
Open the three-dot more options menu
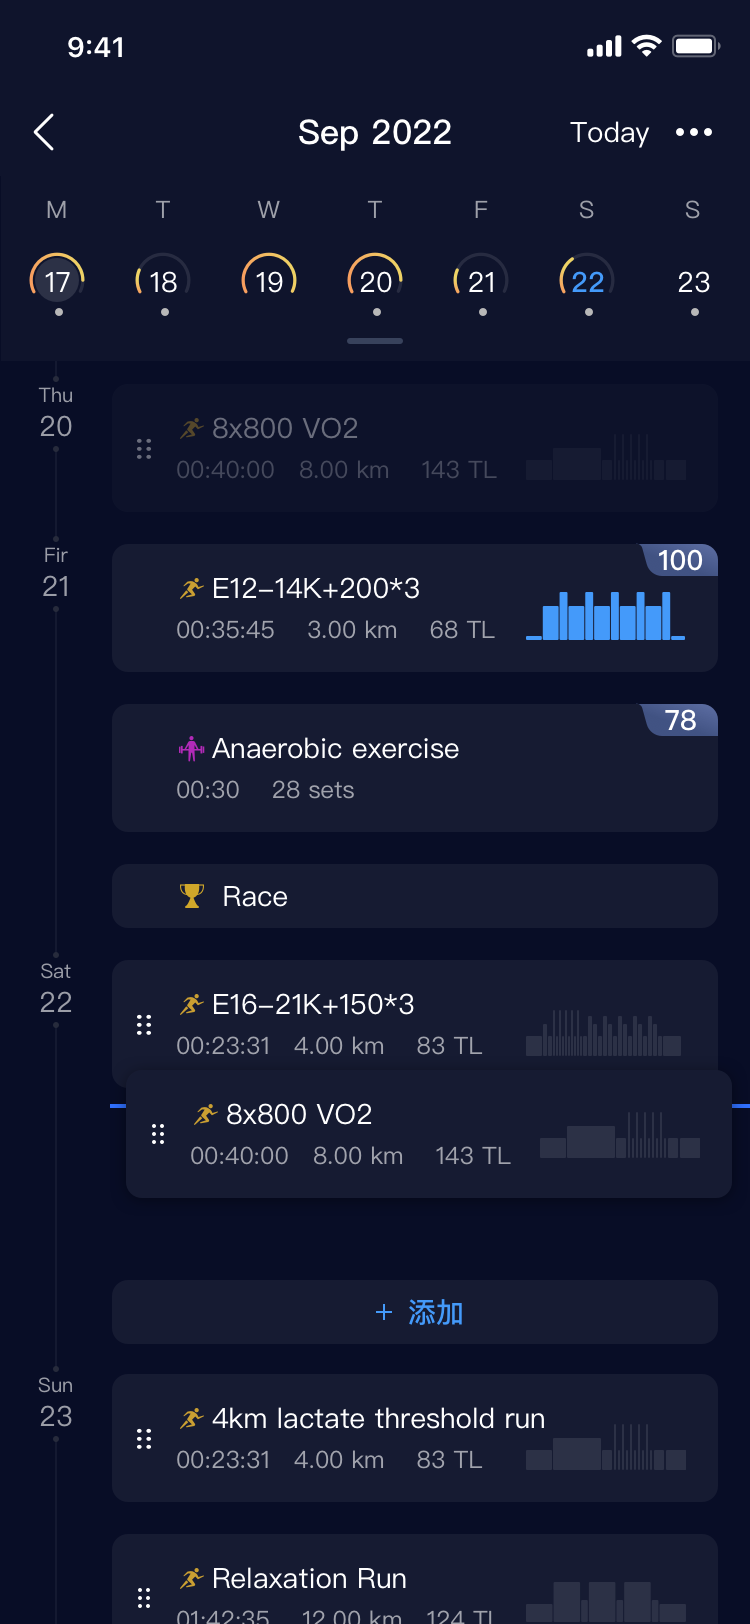click(694, 132)
